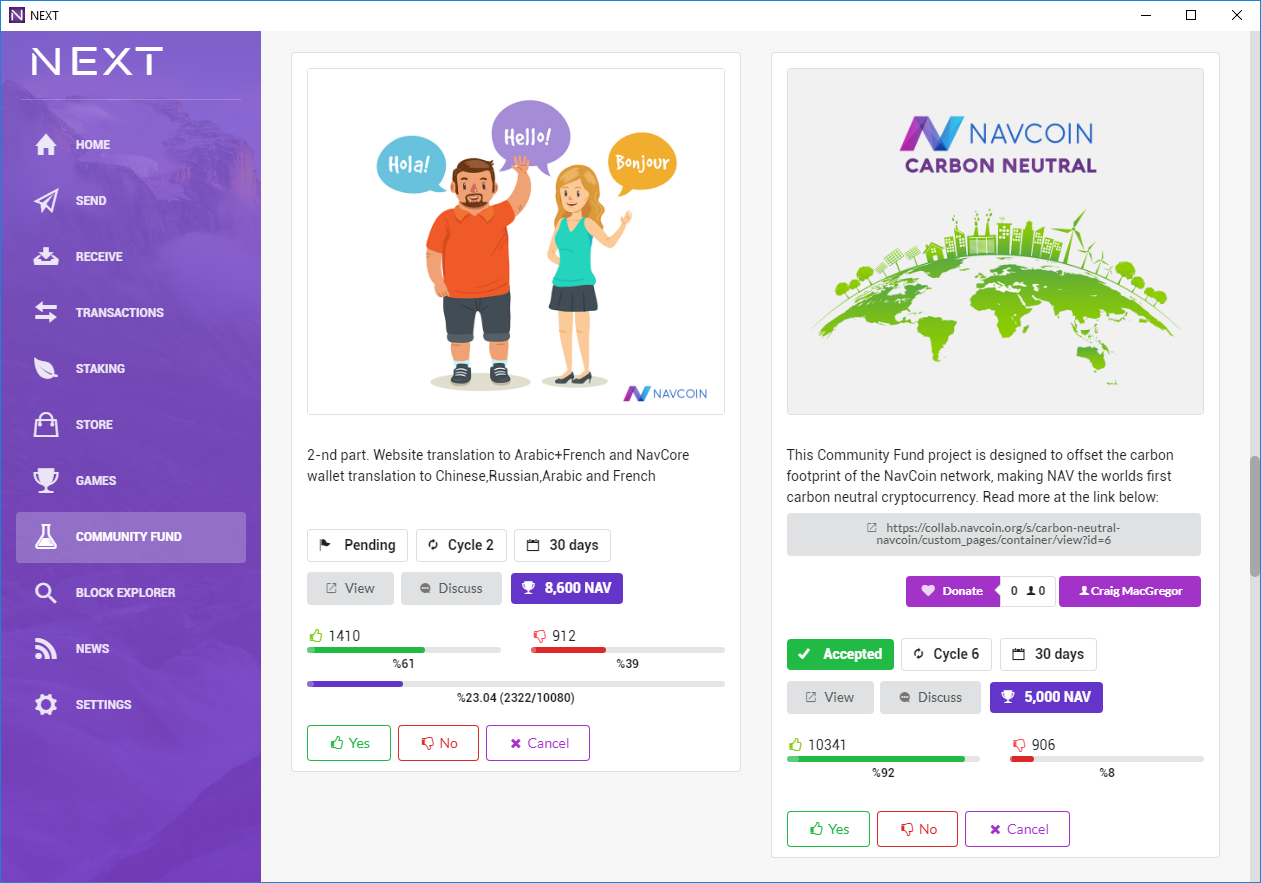Click thumbs-down icon beside 912 votes
1261x883 pixels.
[x=540, y=635]
